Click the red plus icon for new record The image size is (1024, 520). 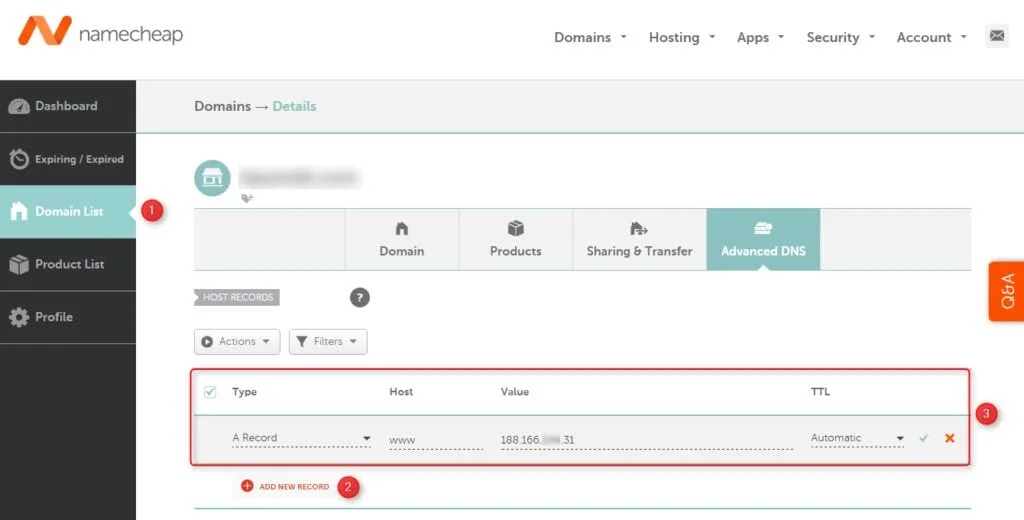pyautogui.click(x=247, y=486)
